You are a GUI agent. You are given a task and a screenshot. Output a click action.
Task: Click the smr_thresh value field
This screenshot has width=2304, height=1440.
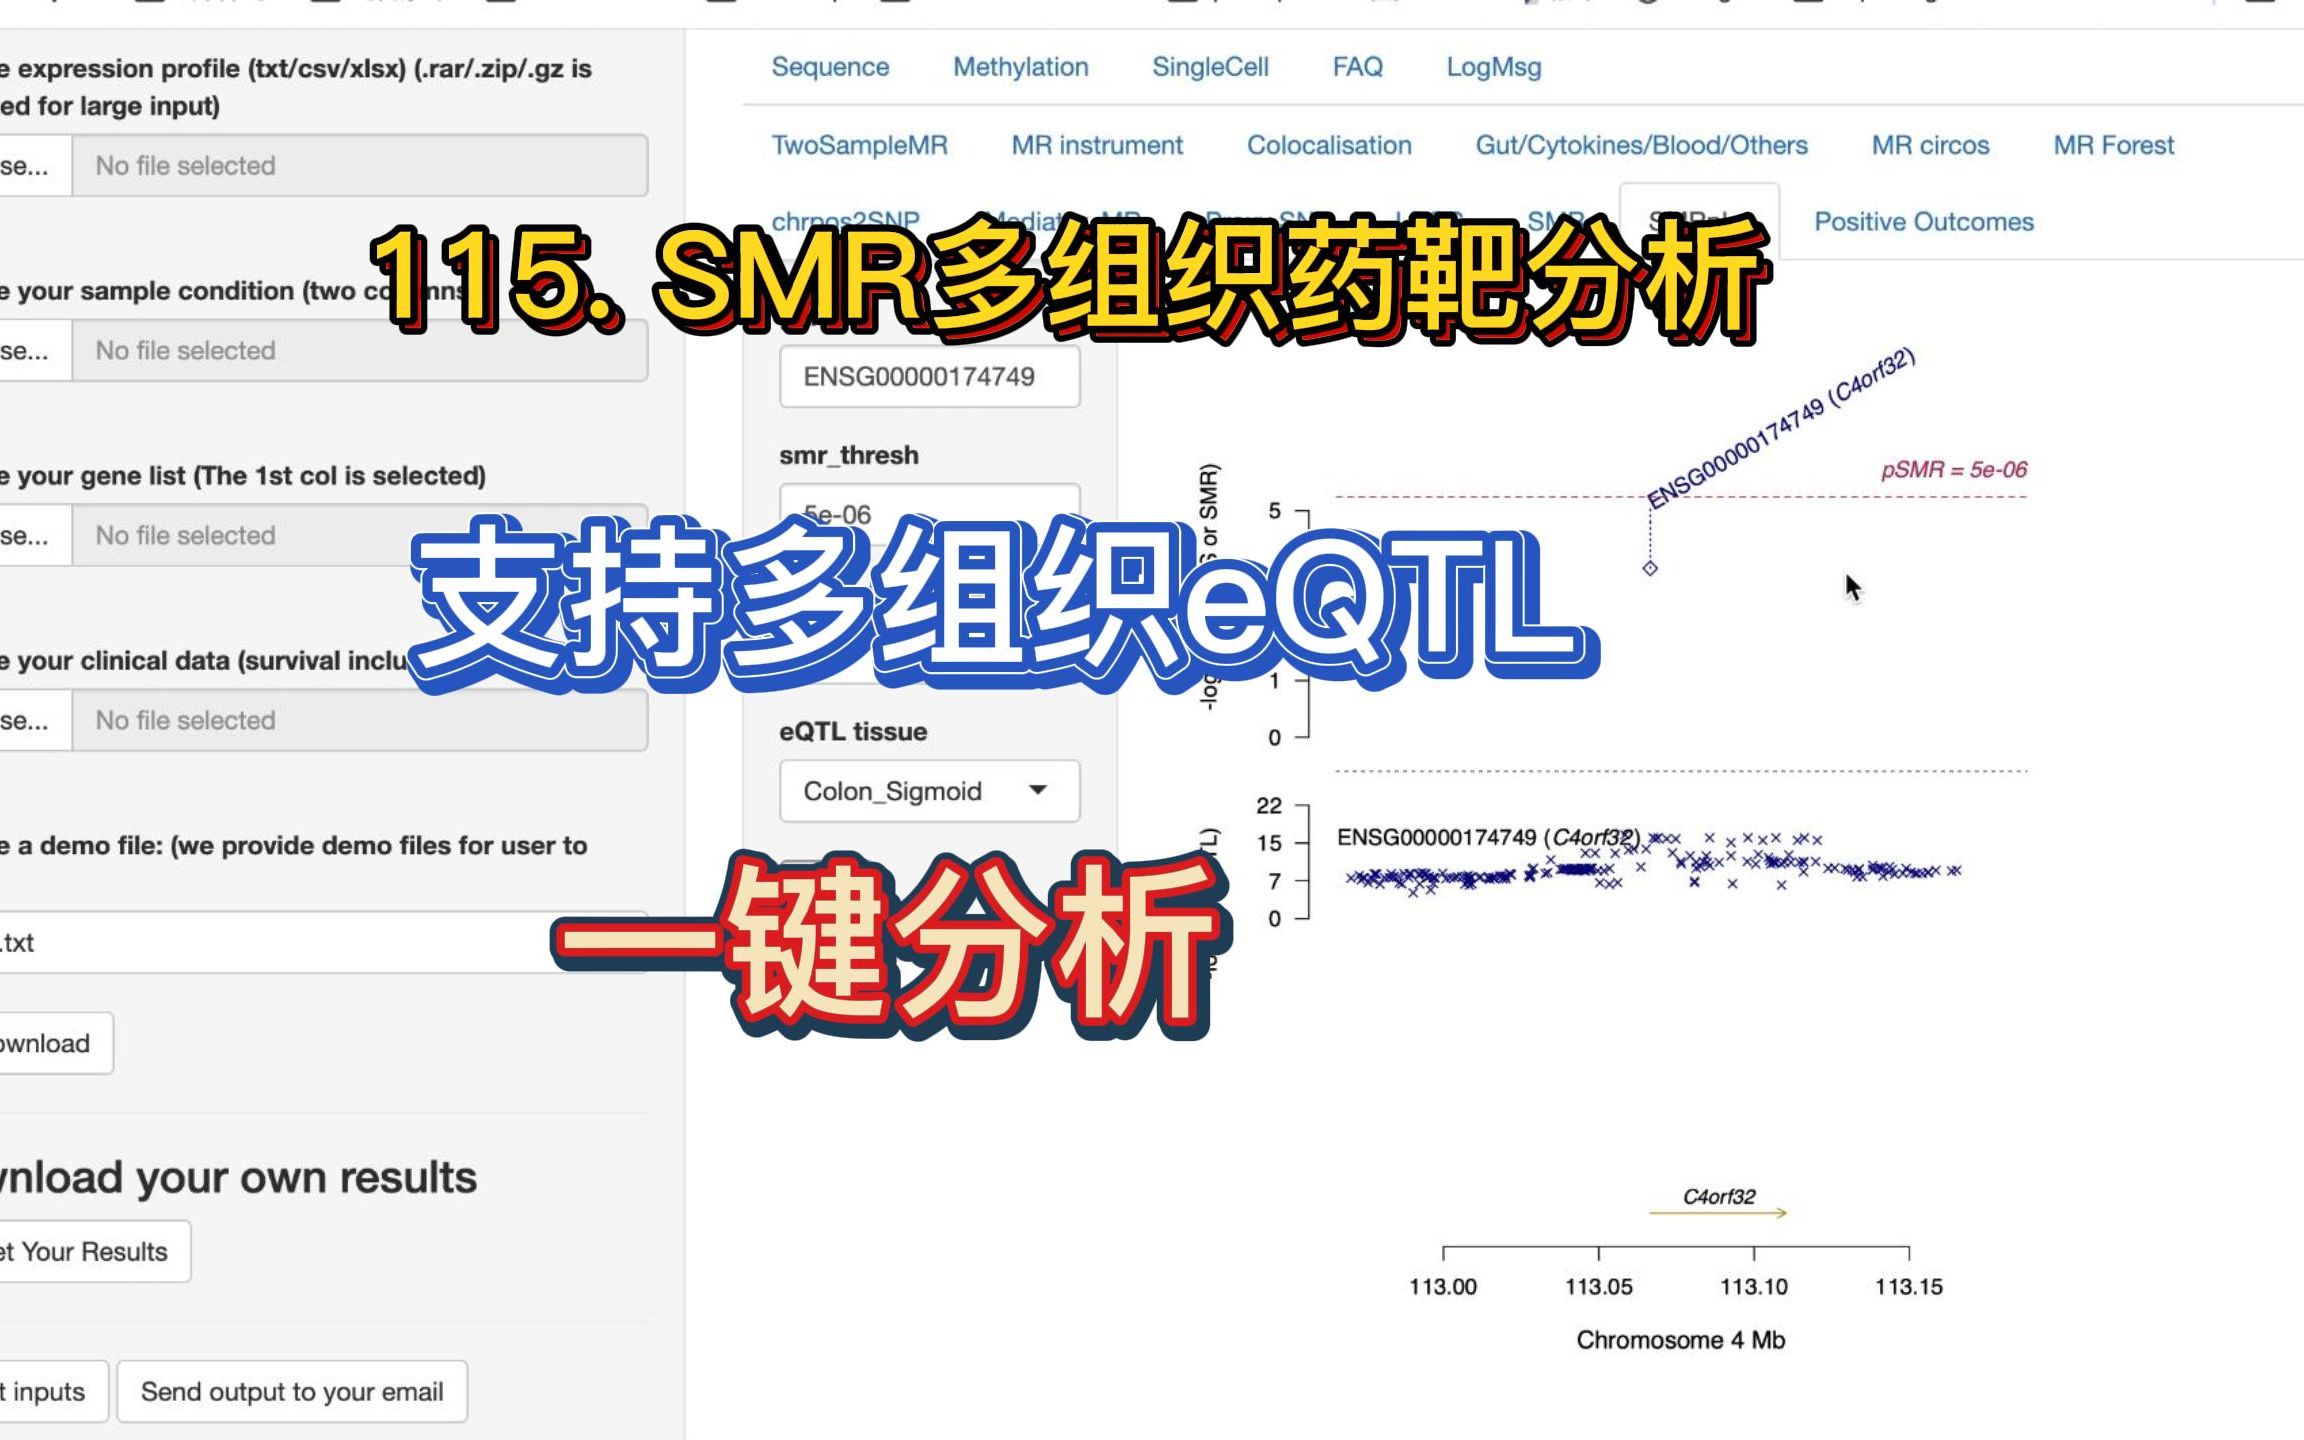[930, 513]
